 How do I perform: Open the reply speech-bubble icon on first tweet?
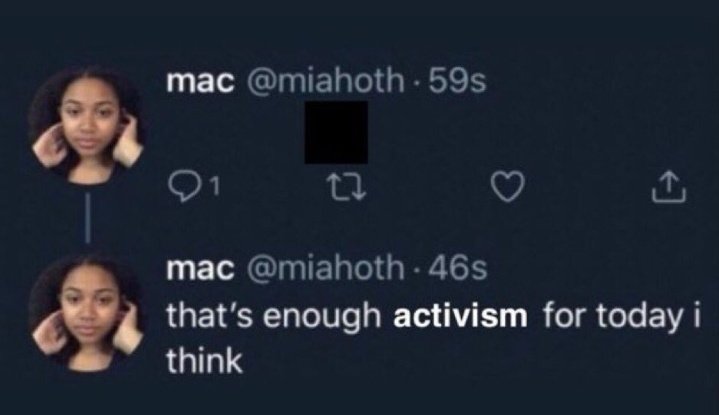(x=183, y=187)
